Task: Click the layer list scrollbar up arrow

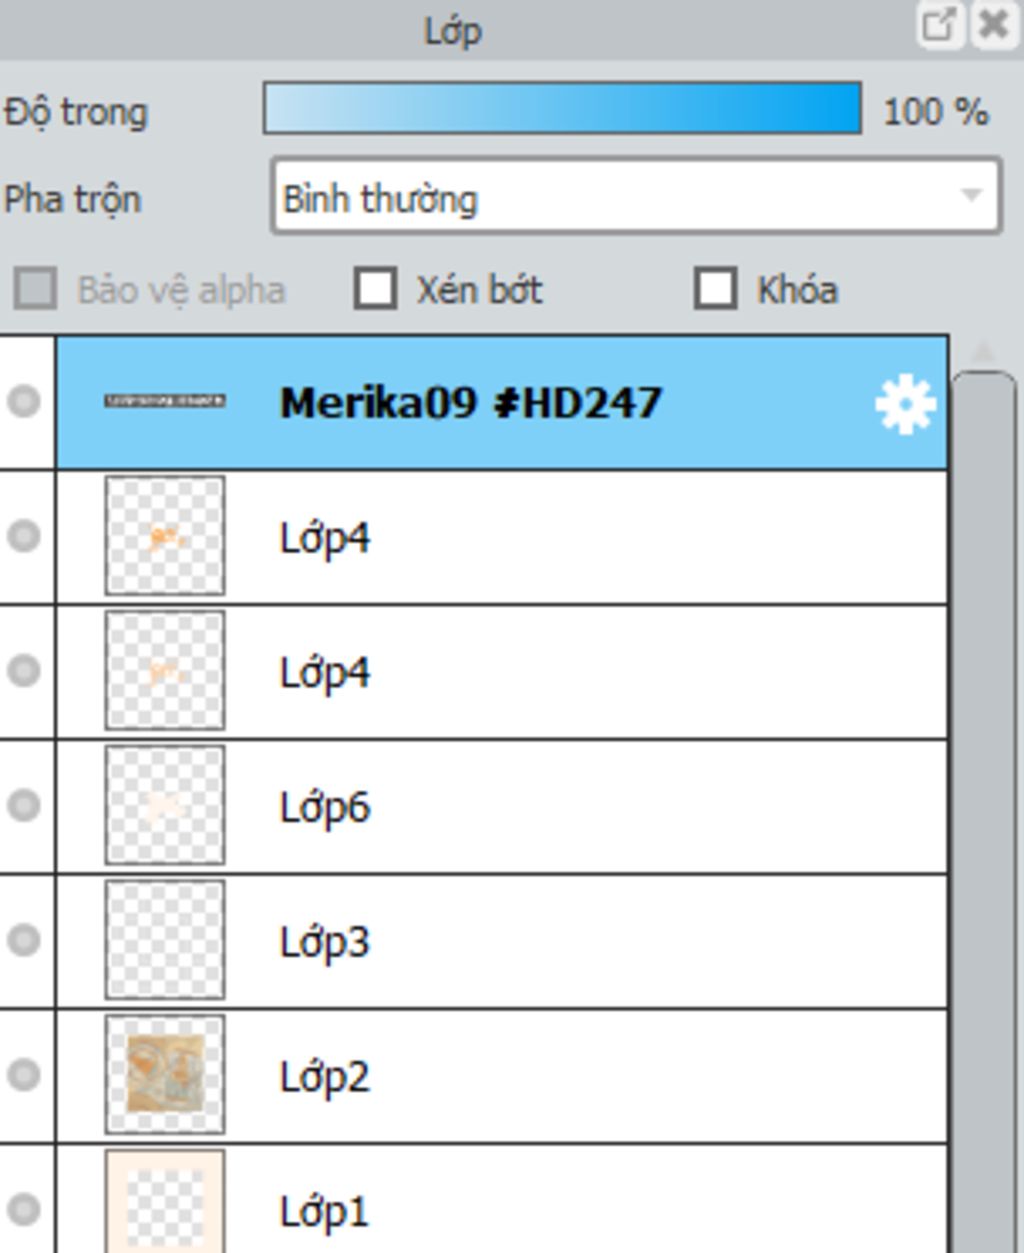Action: 984,351
